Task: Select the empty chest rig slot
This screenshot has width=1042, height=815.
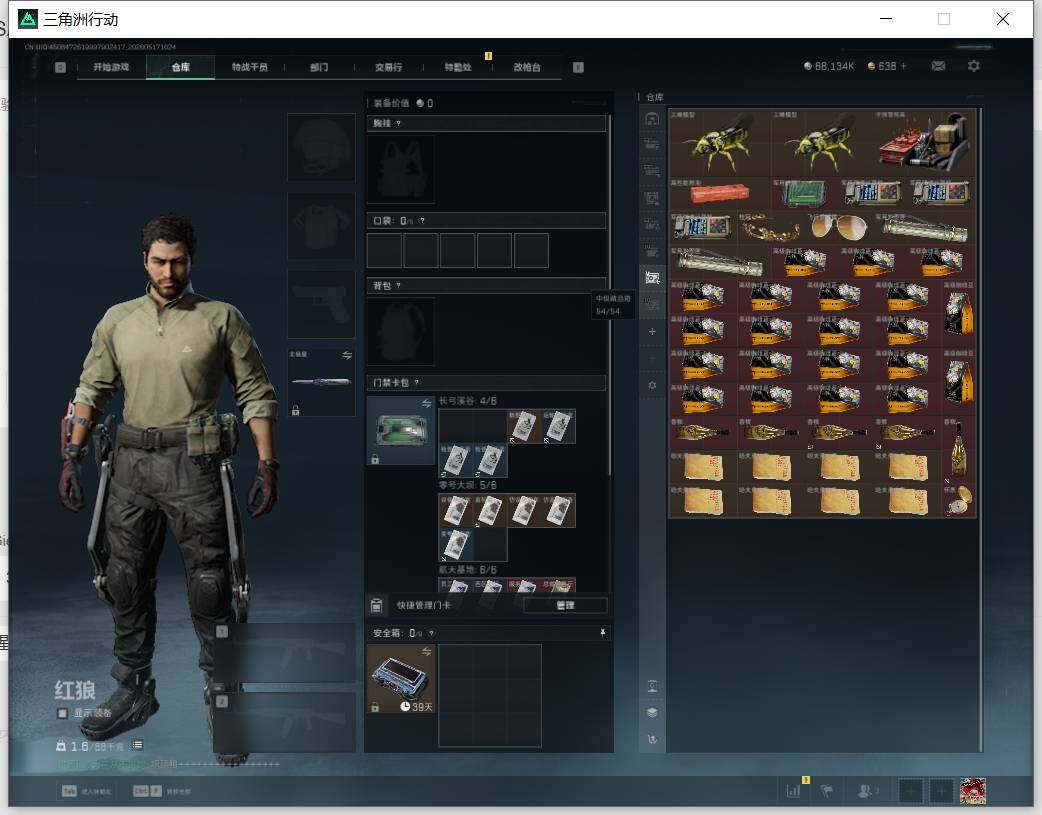Action: click(x=401, y=169)
